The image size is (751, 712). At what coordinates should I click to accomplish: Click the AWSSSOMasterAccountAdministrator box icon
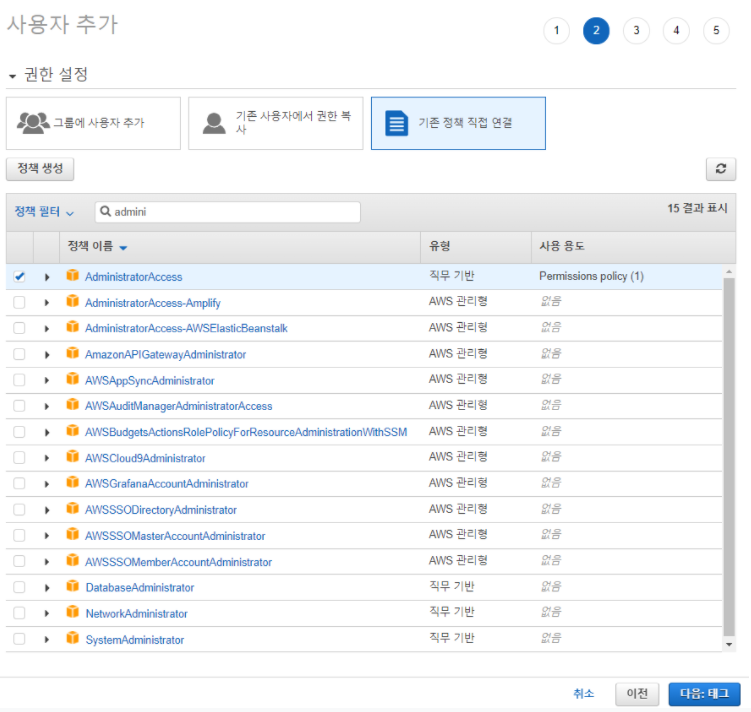coord(73,534)
